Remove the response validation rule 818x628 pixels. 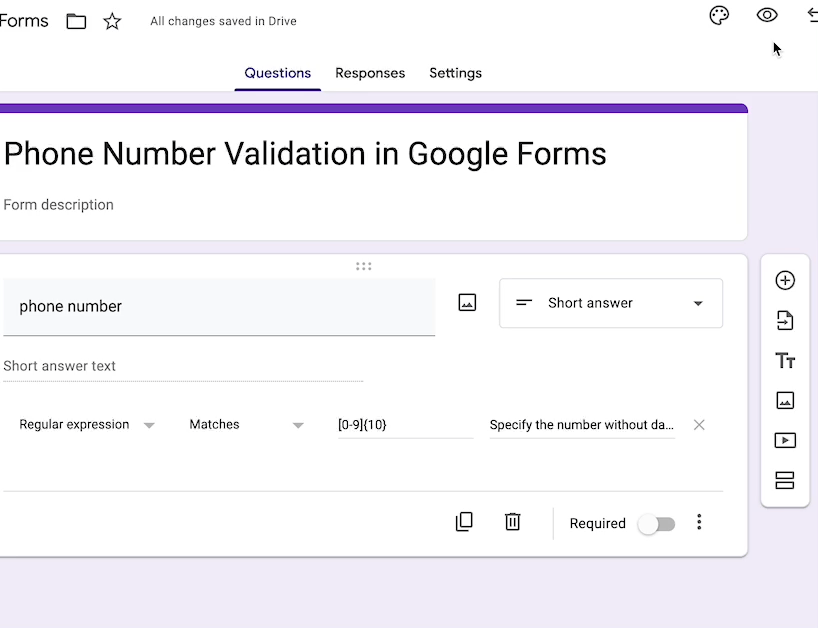699,425
